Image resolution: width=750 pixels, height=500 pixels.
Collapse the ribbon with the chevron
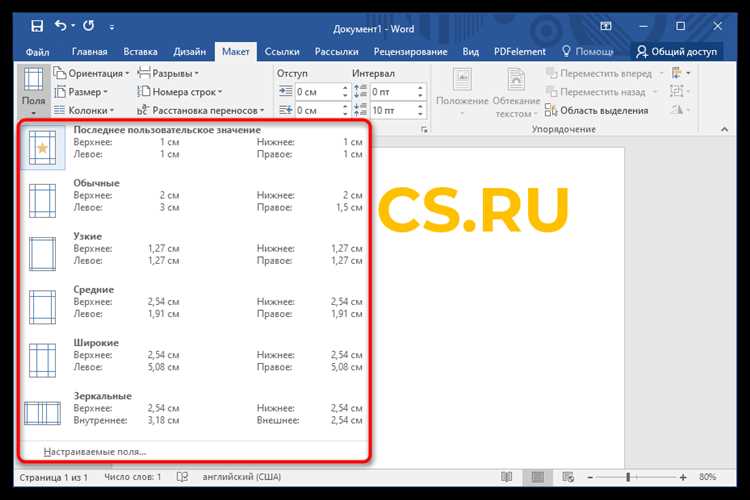[x=724, y=129]
